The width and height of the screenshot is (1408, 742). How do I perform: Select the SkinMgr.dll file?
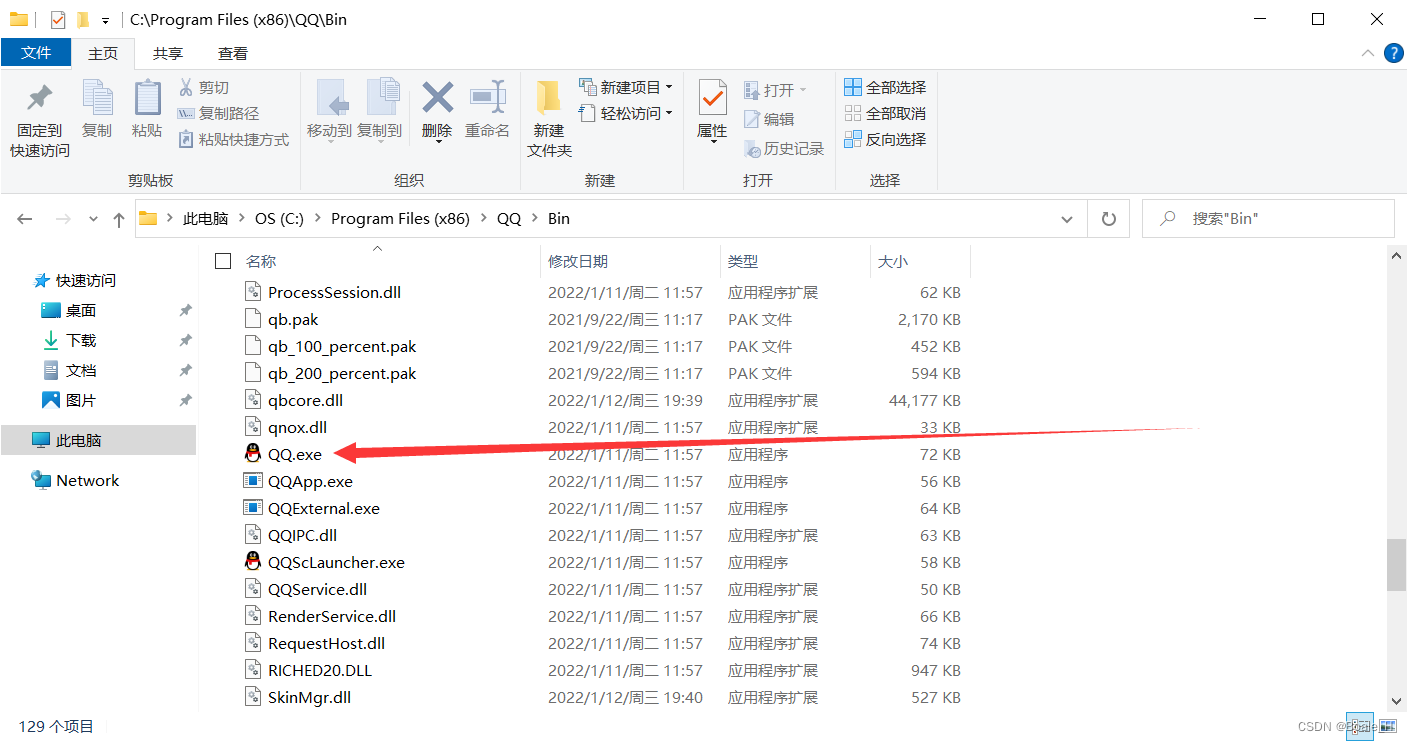click(x=310, y=697)
